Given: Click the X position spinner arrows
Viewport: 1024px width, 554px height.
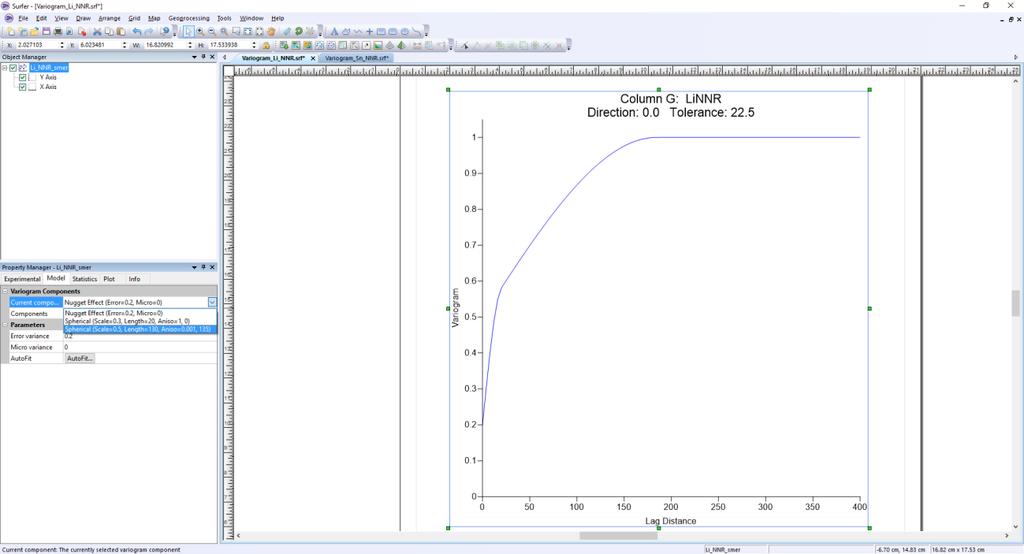Looking at the screenshot, I should 62,45.
